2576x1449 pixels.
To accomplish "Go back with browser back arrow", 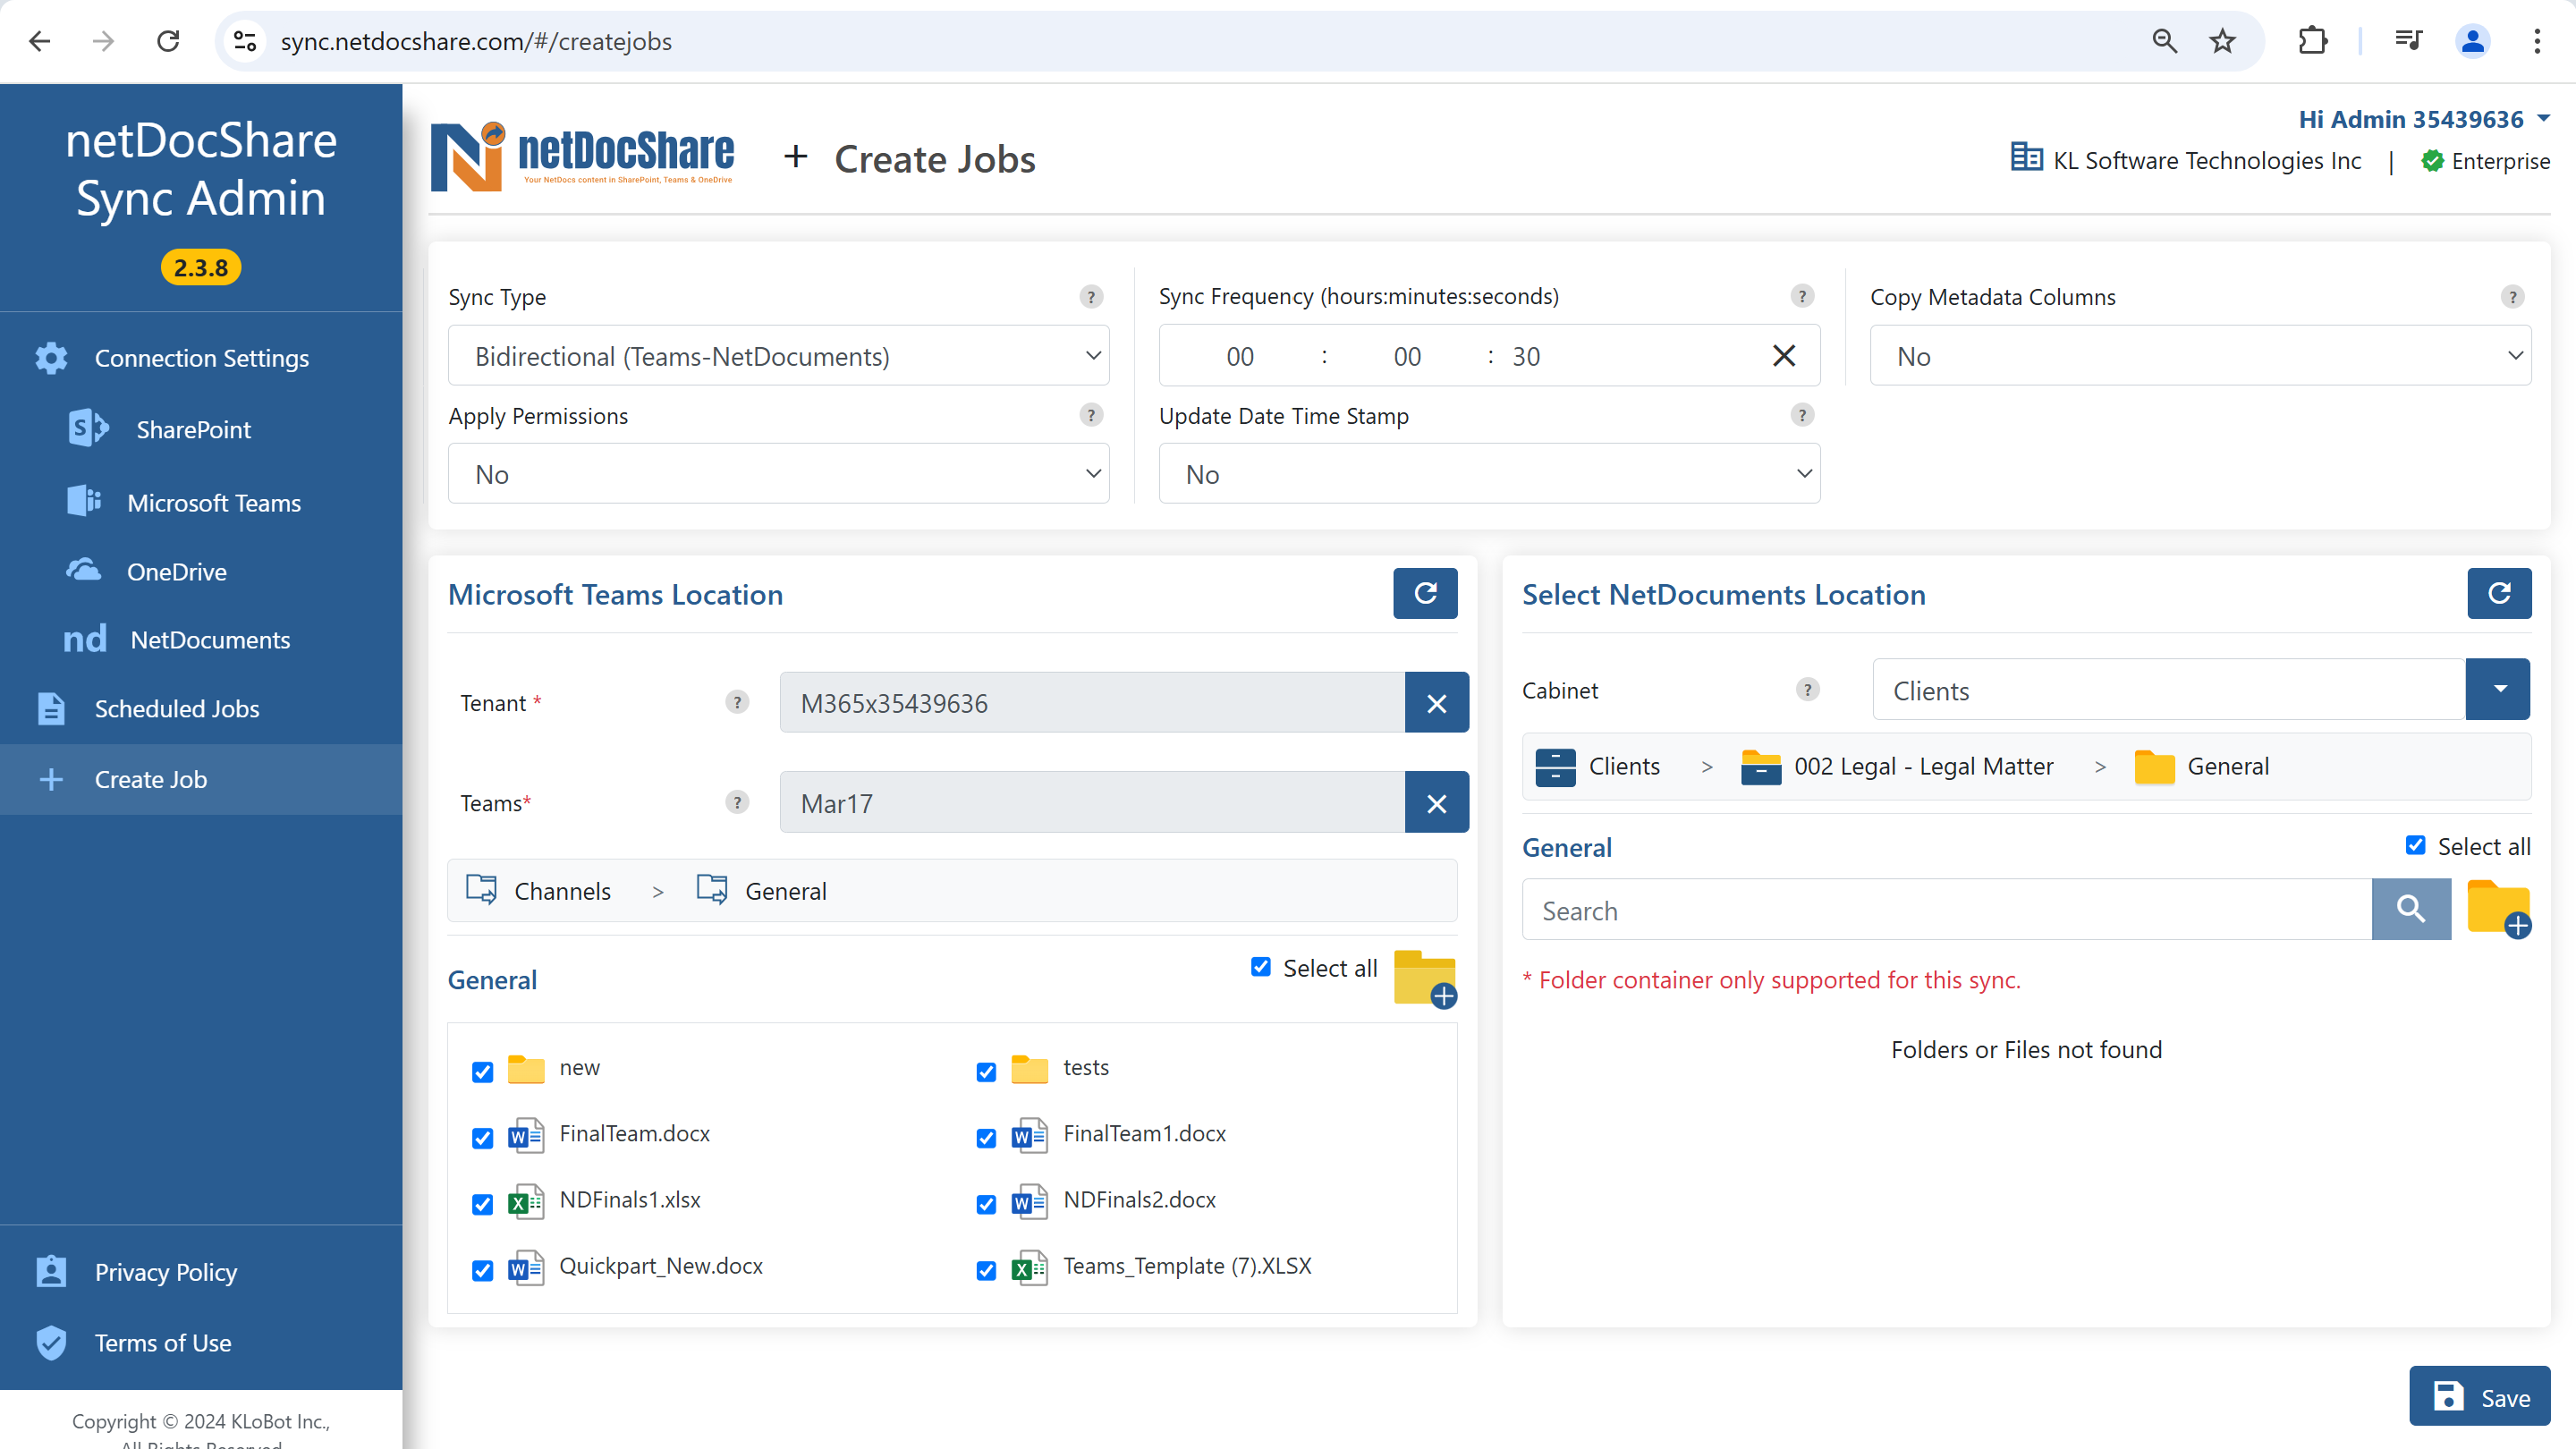I will coord(39,41).
